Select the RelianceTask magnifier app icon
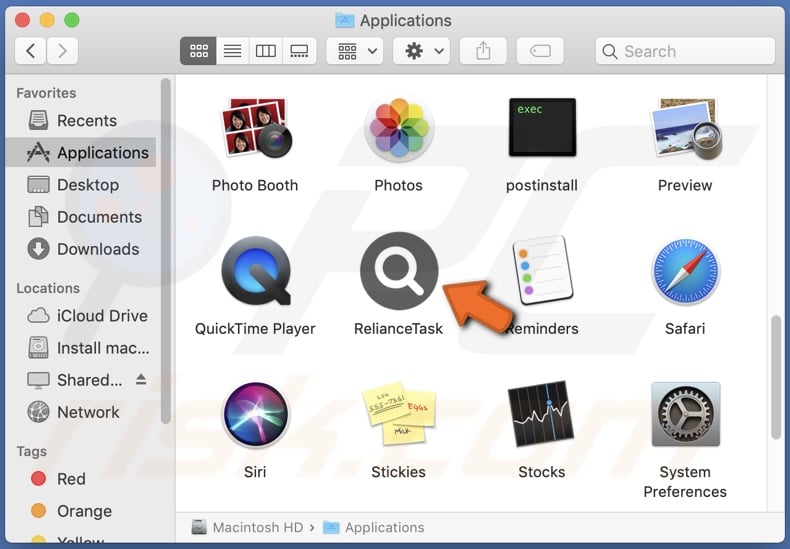 tap(399, 271)
